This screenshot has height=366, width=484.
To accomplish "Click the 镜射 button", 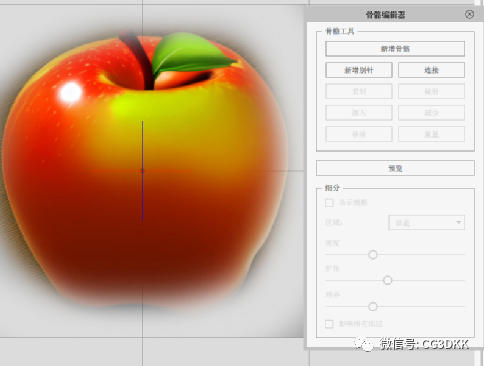I will 431,91.
